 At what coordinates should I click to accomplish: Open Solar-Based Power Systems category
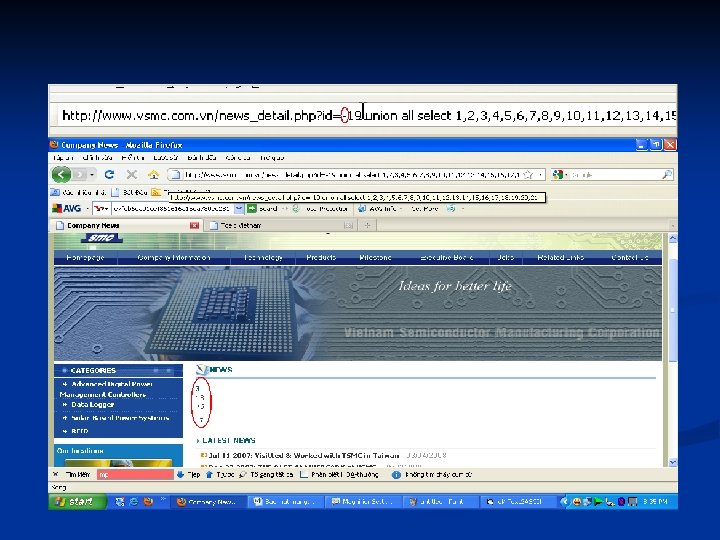(x=120, y=418)
